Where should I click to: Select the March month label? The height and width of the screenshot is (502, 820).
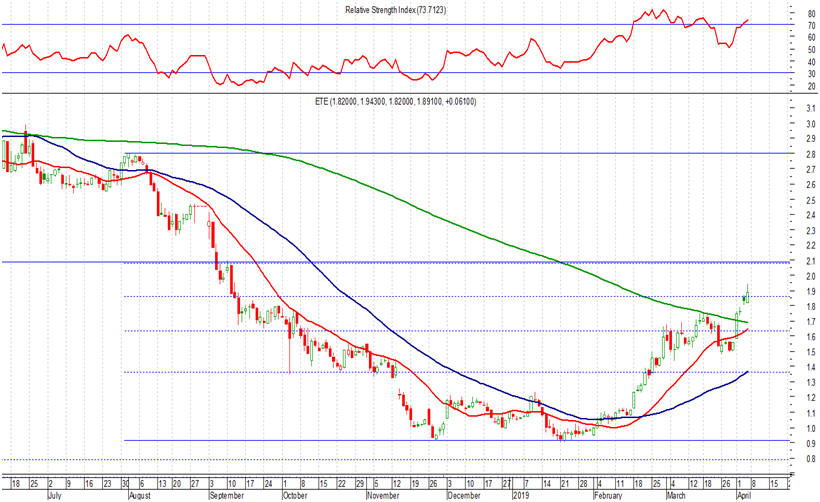pos(676,495)
